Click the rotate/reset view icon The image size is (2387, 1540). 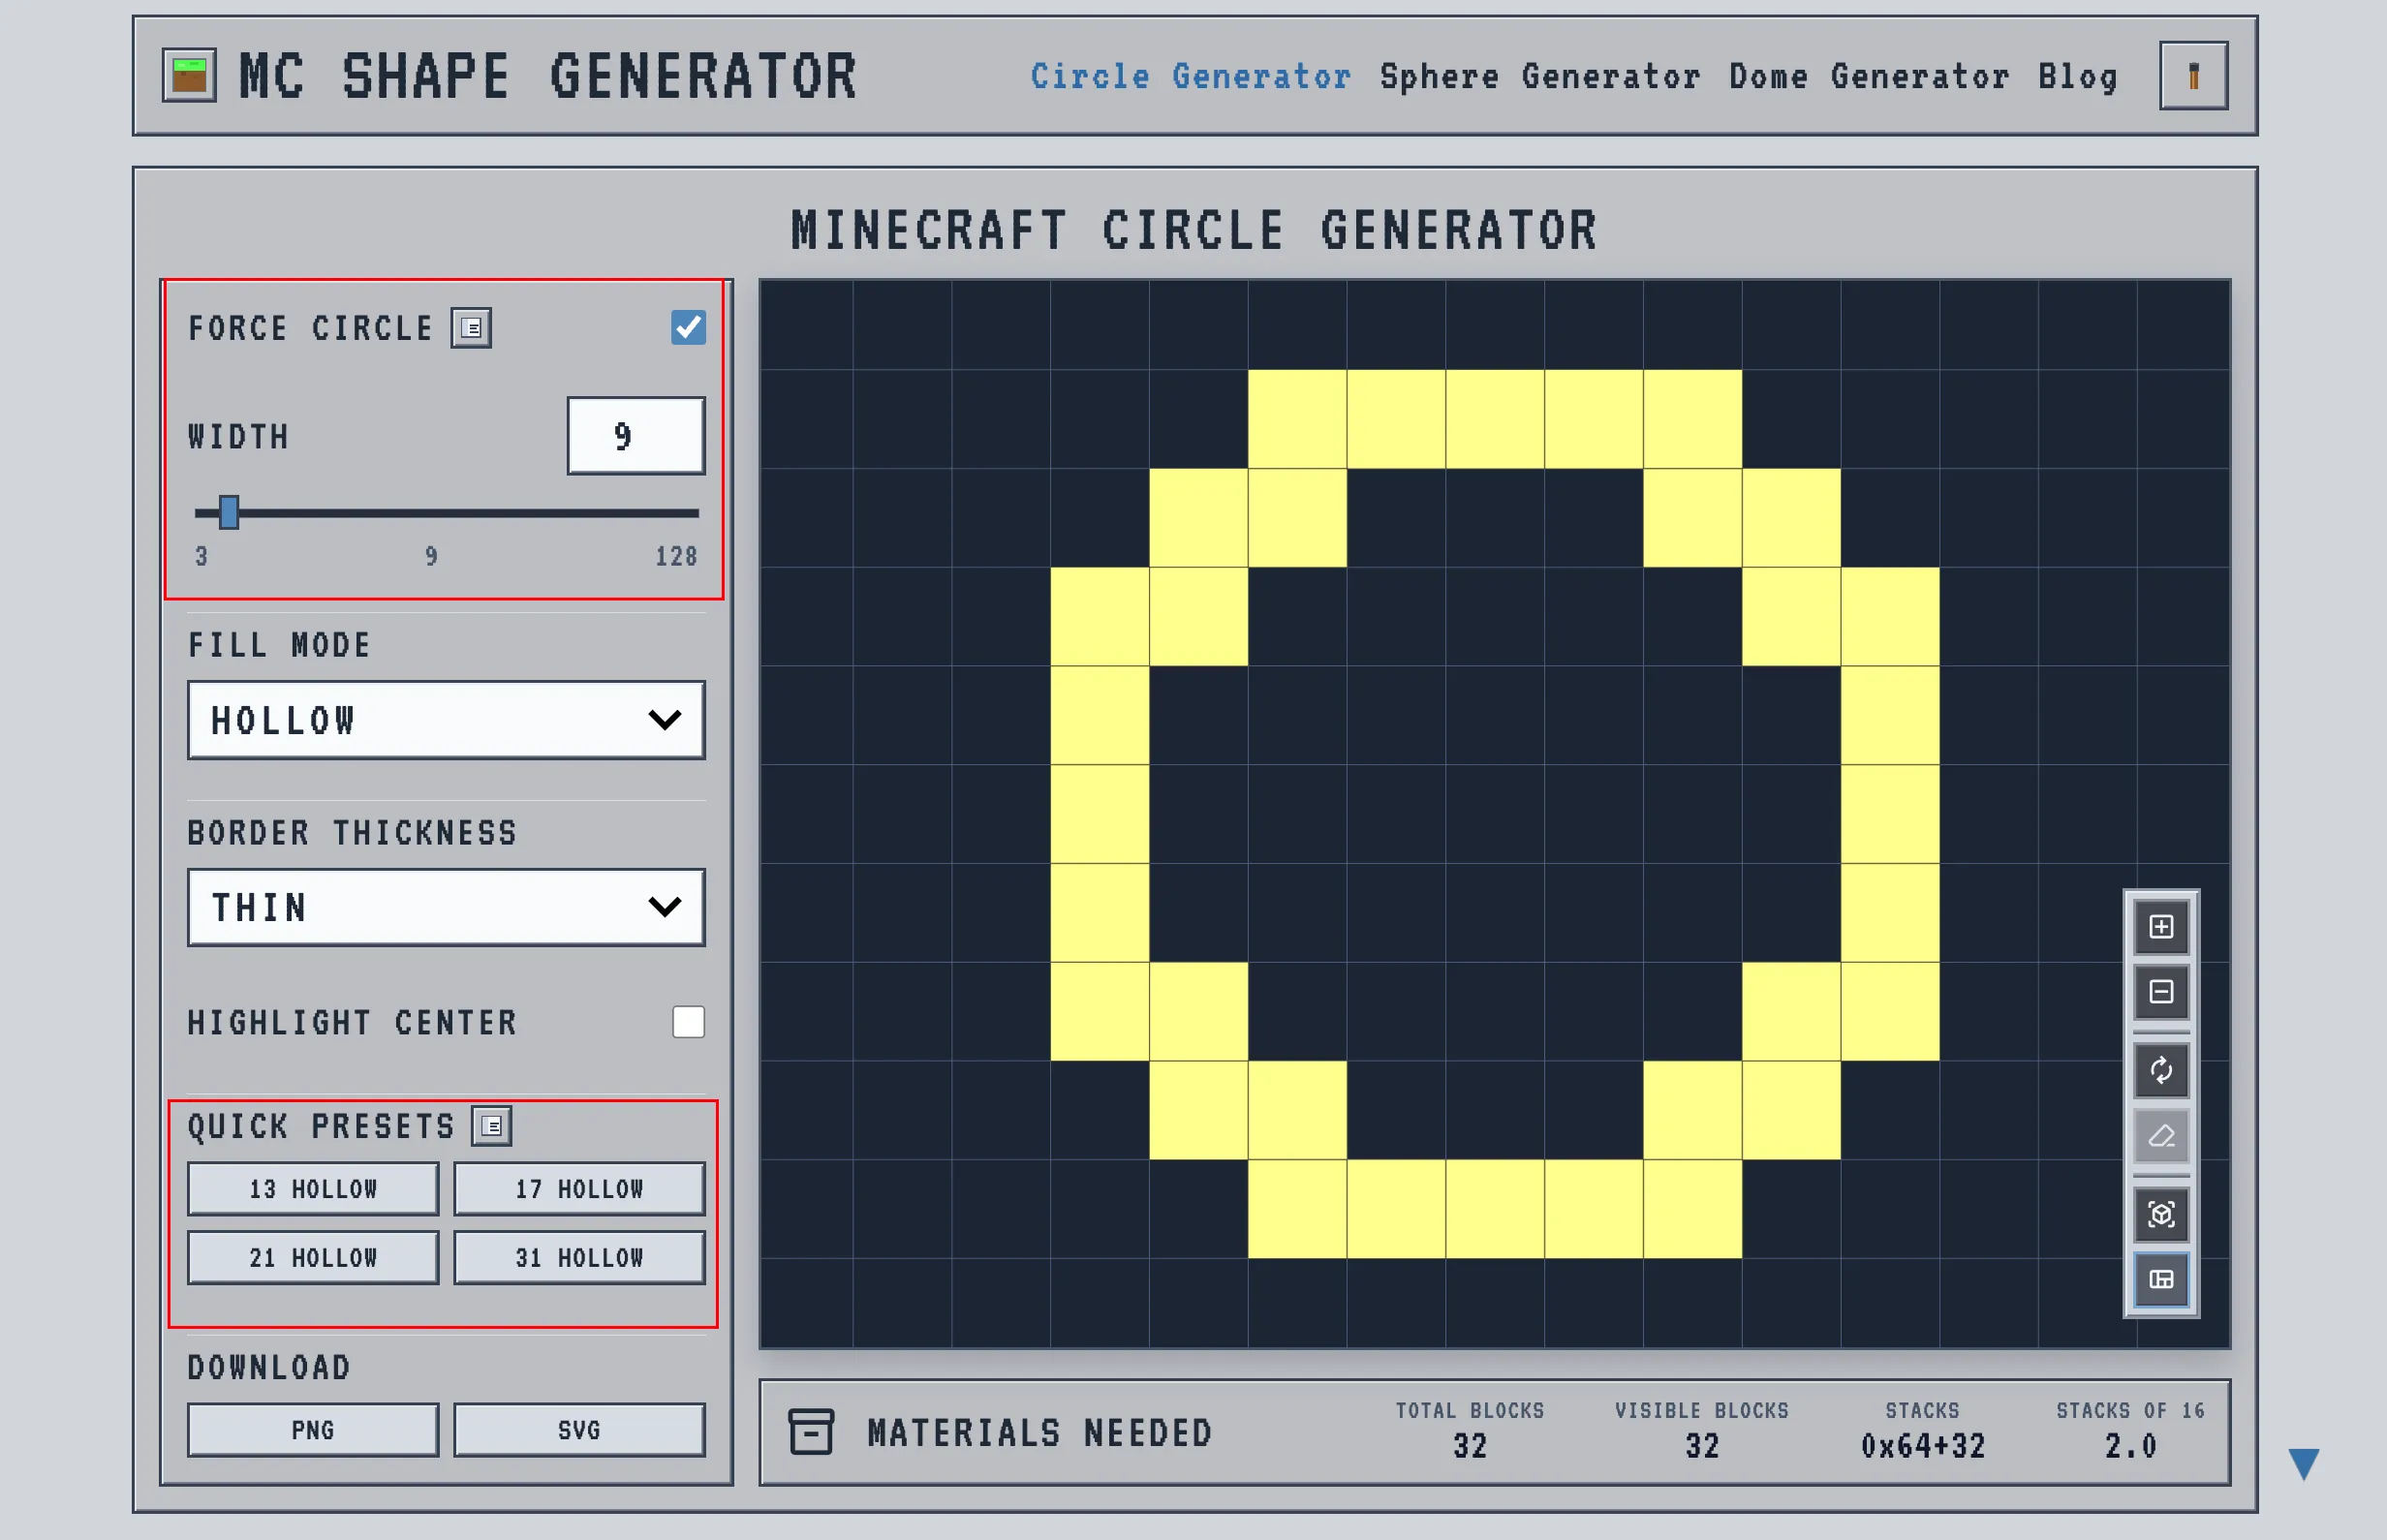point(2161,1071)
